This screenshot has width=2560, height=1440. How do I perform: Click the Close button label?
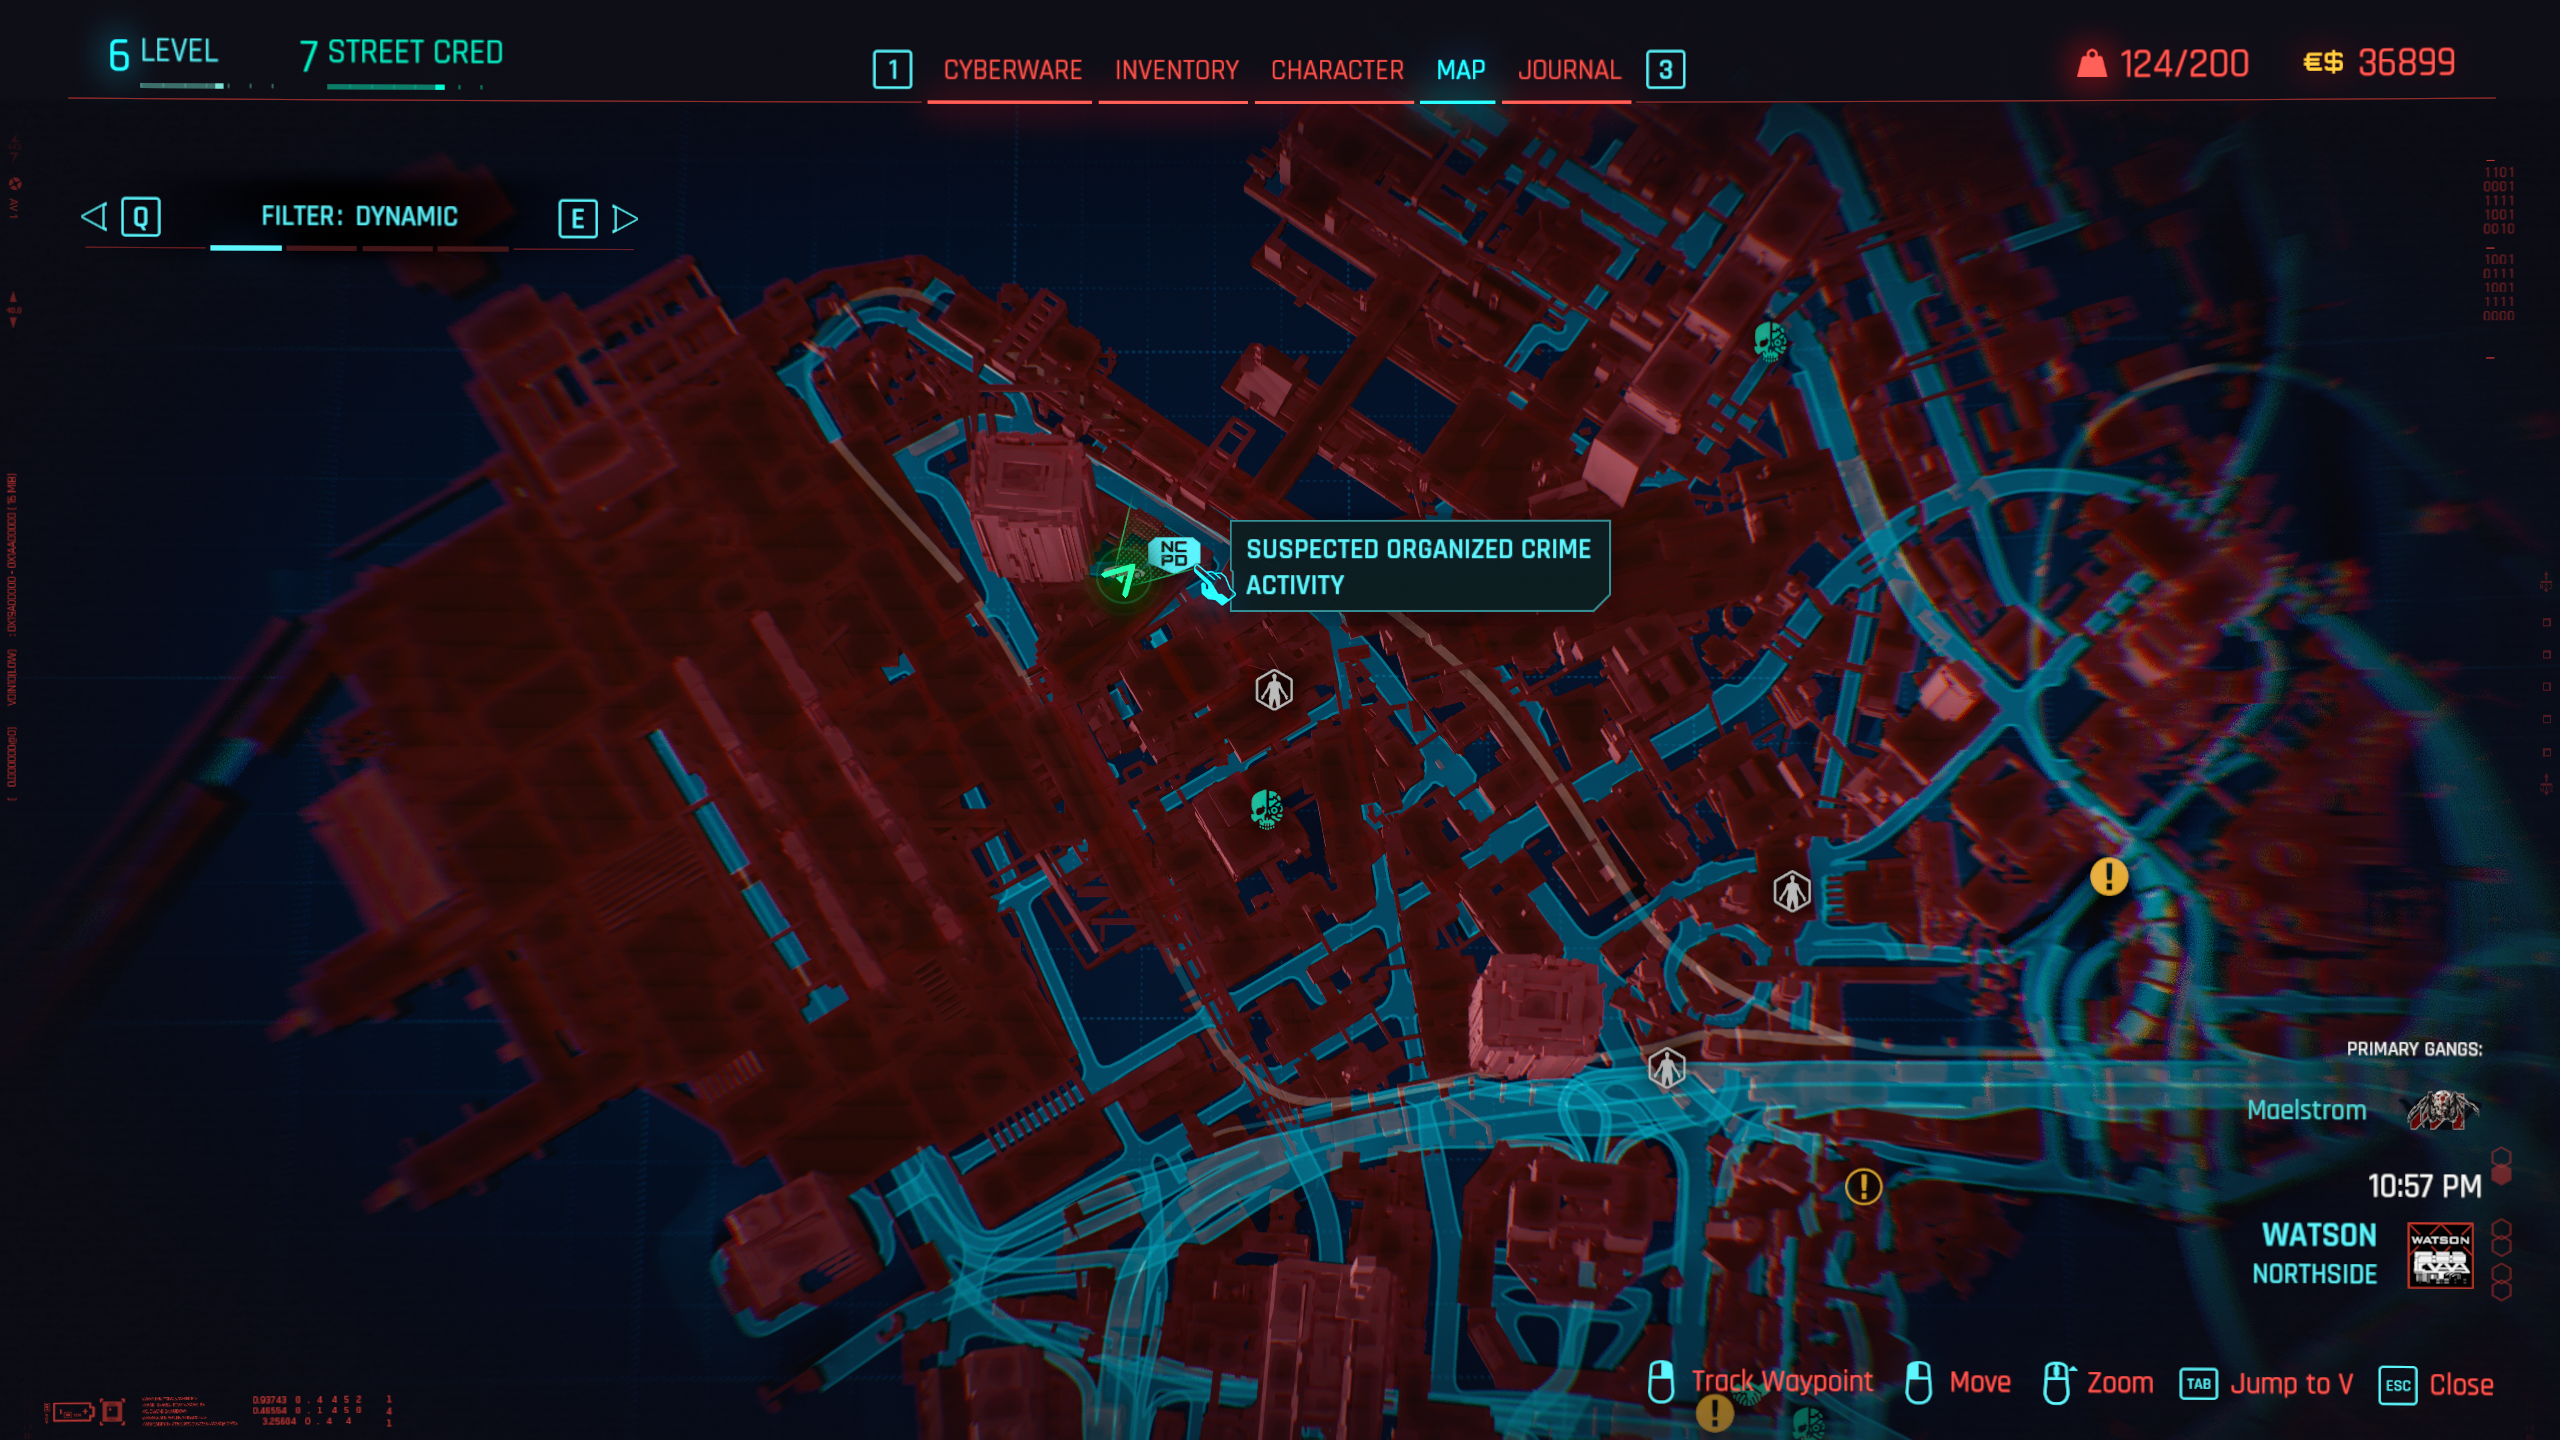click(2460, 1384)
